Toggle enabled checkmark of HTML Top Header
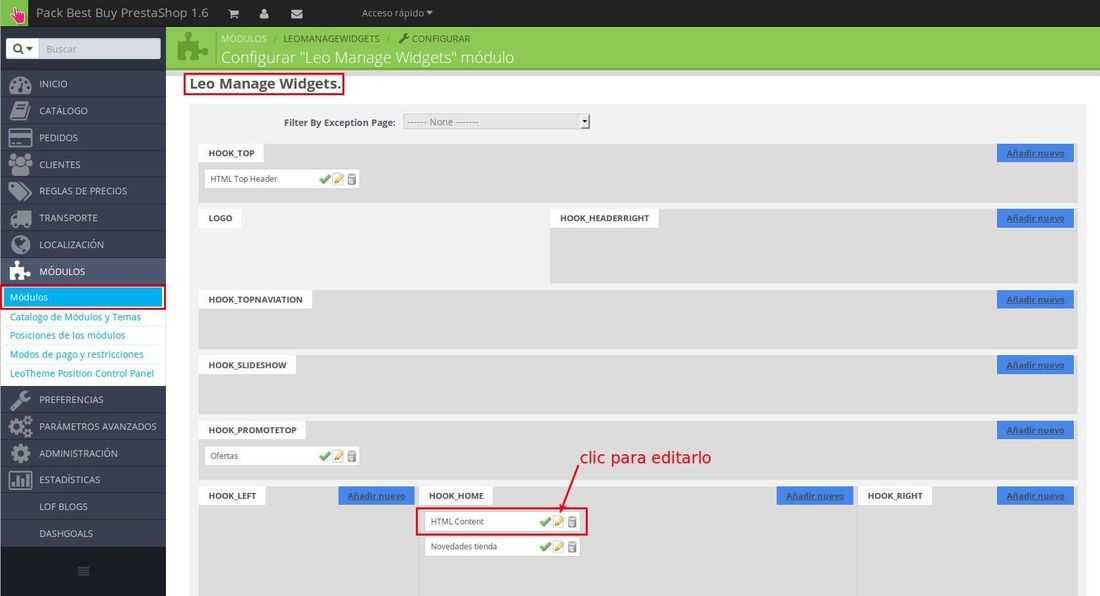 (x=324, y=180)
